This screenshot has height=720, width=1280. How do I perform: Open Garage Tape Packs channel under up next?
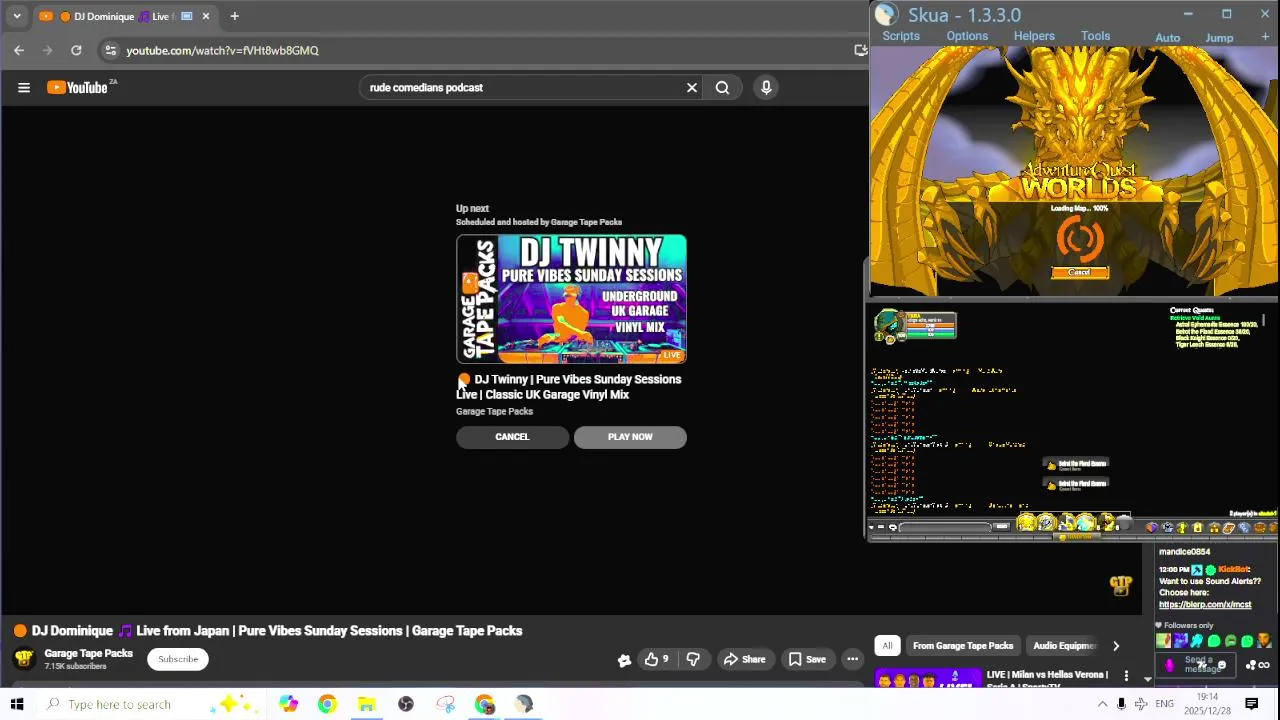tap(494, 412)
